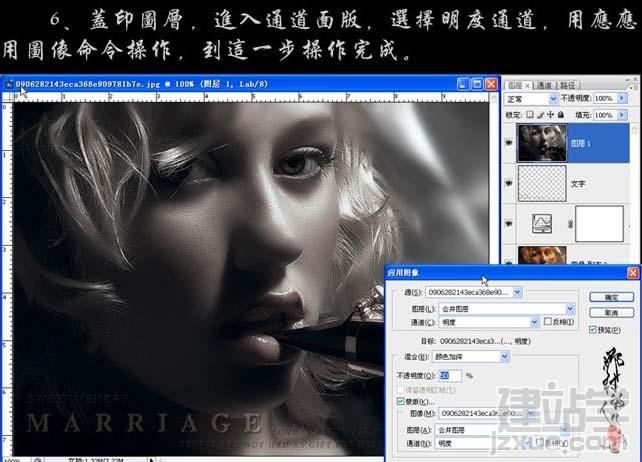Hide the curves adjustment layer eye icon
642x462 pixels.
(509, 224)
